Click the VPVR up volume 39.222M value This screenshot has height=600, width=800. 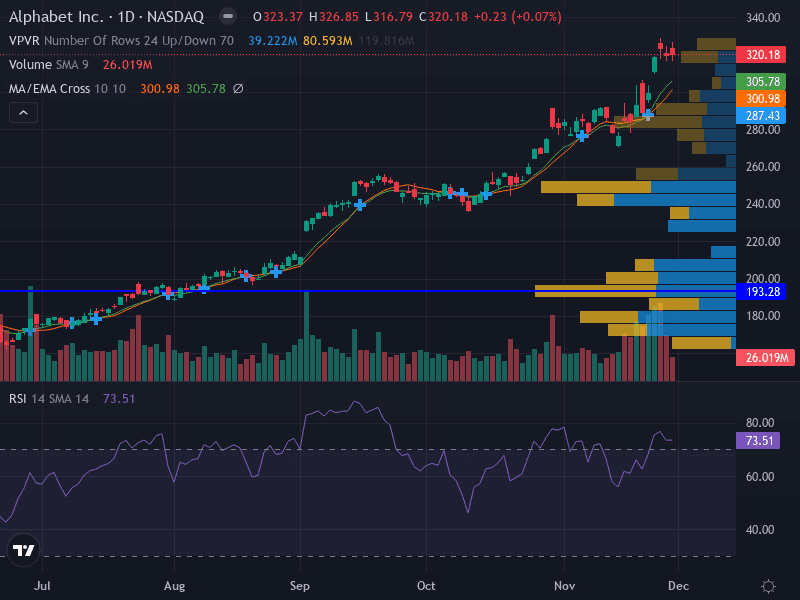[272, 41]
